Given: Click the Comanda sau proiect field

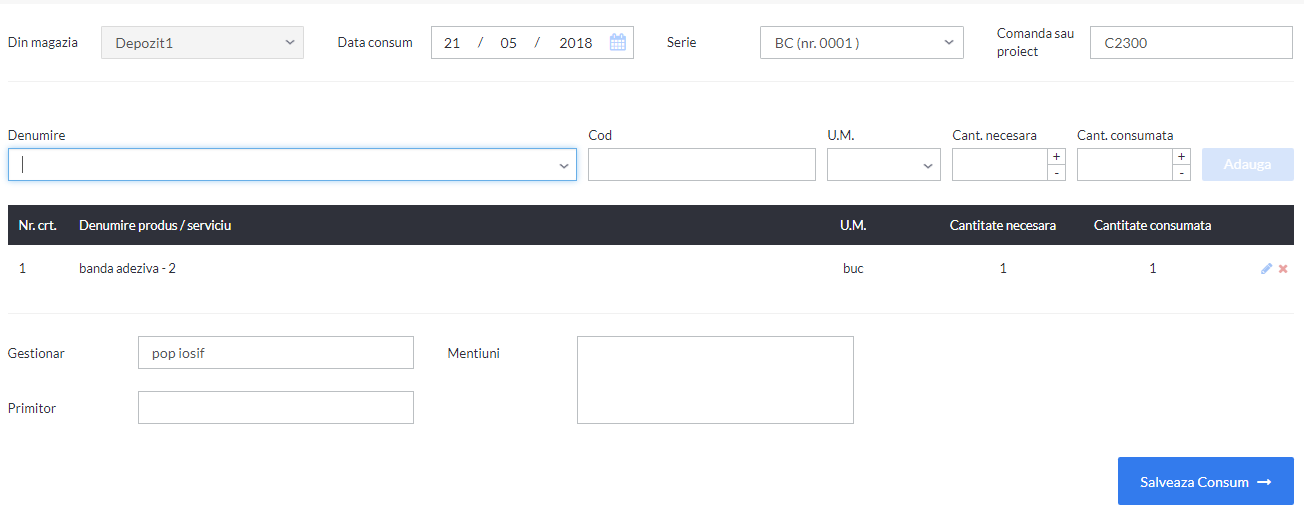Looking at the screenshot, I should point(1191,42).
